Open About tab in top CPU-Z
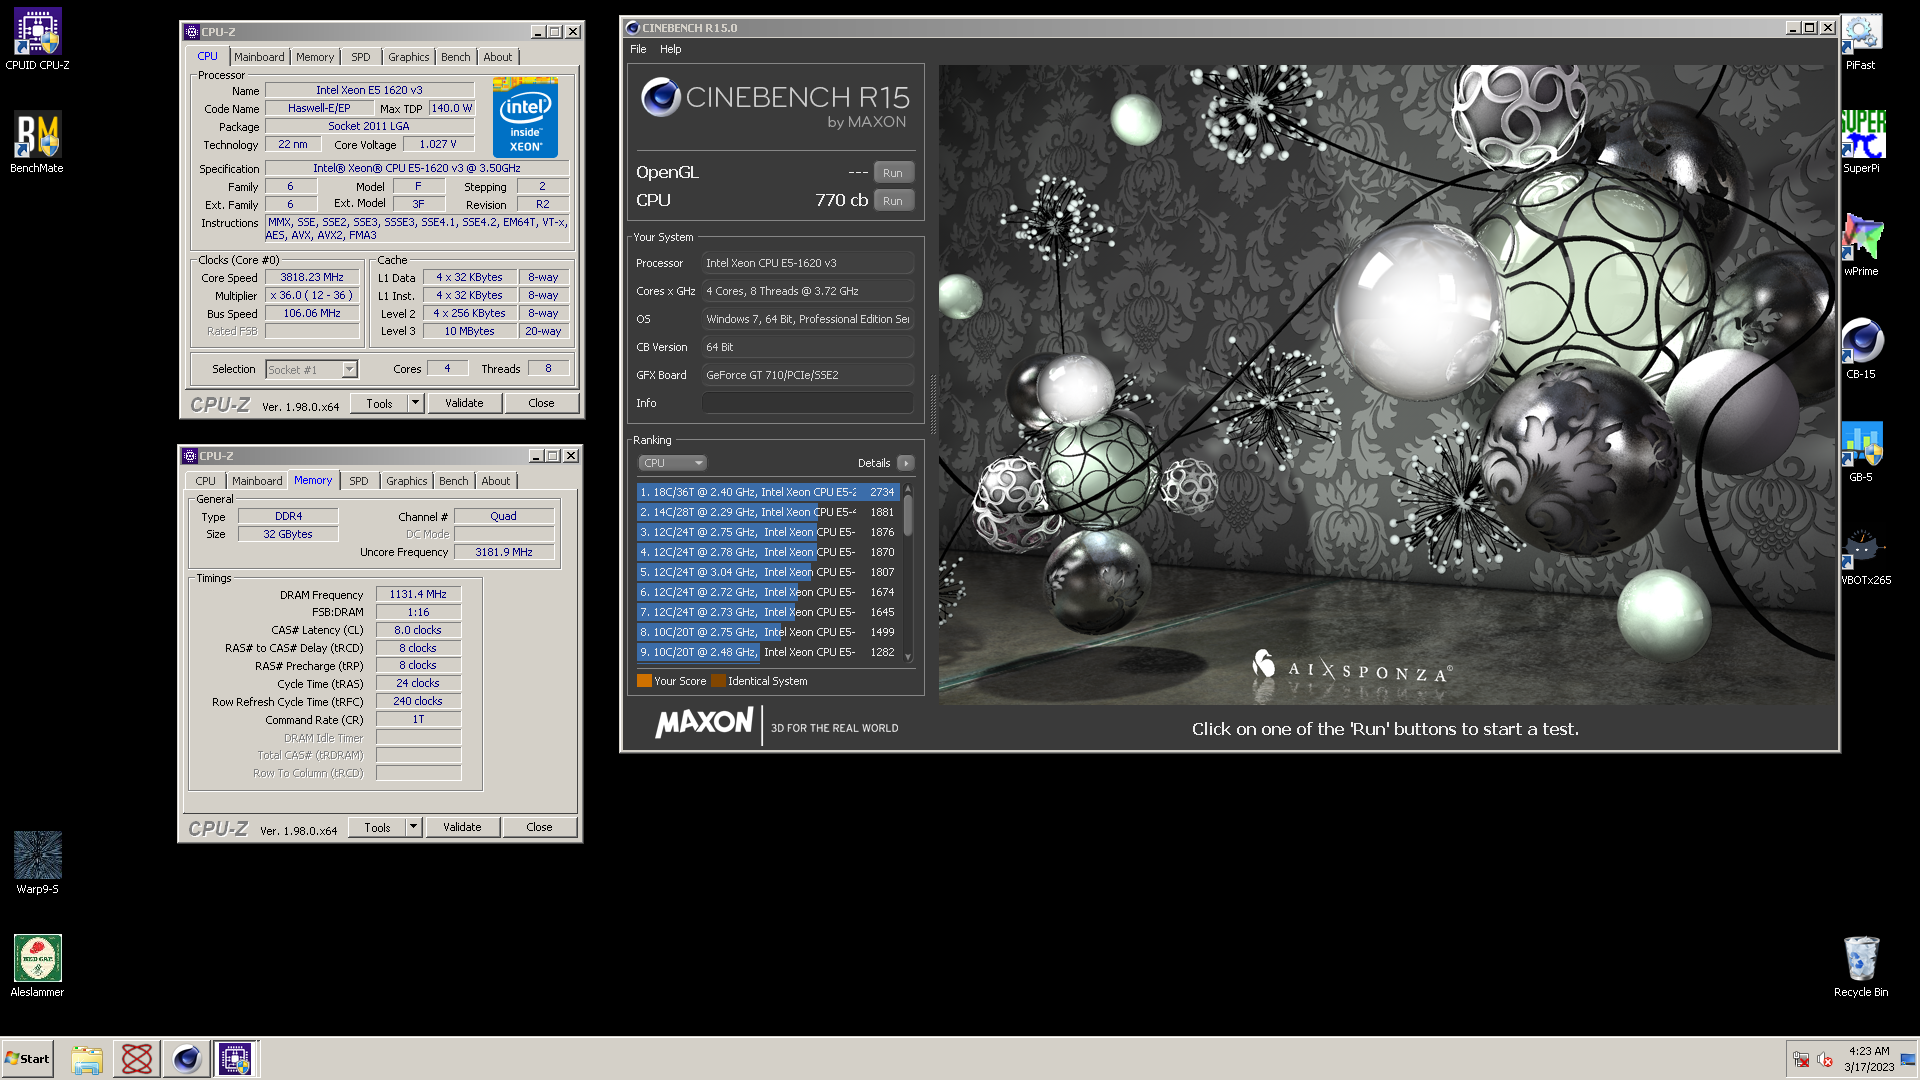 497,57
